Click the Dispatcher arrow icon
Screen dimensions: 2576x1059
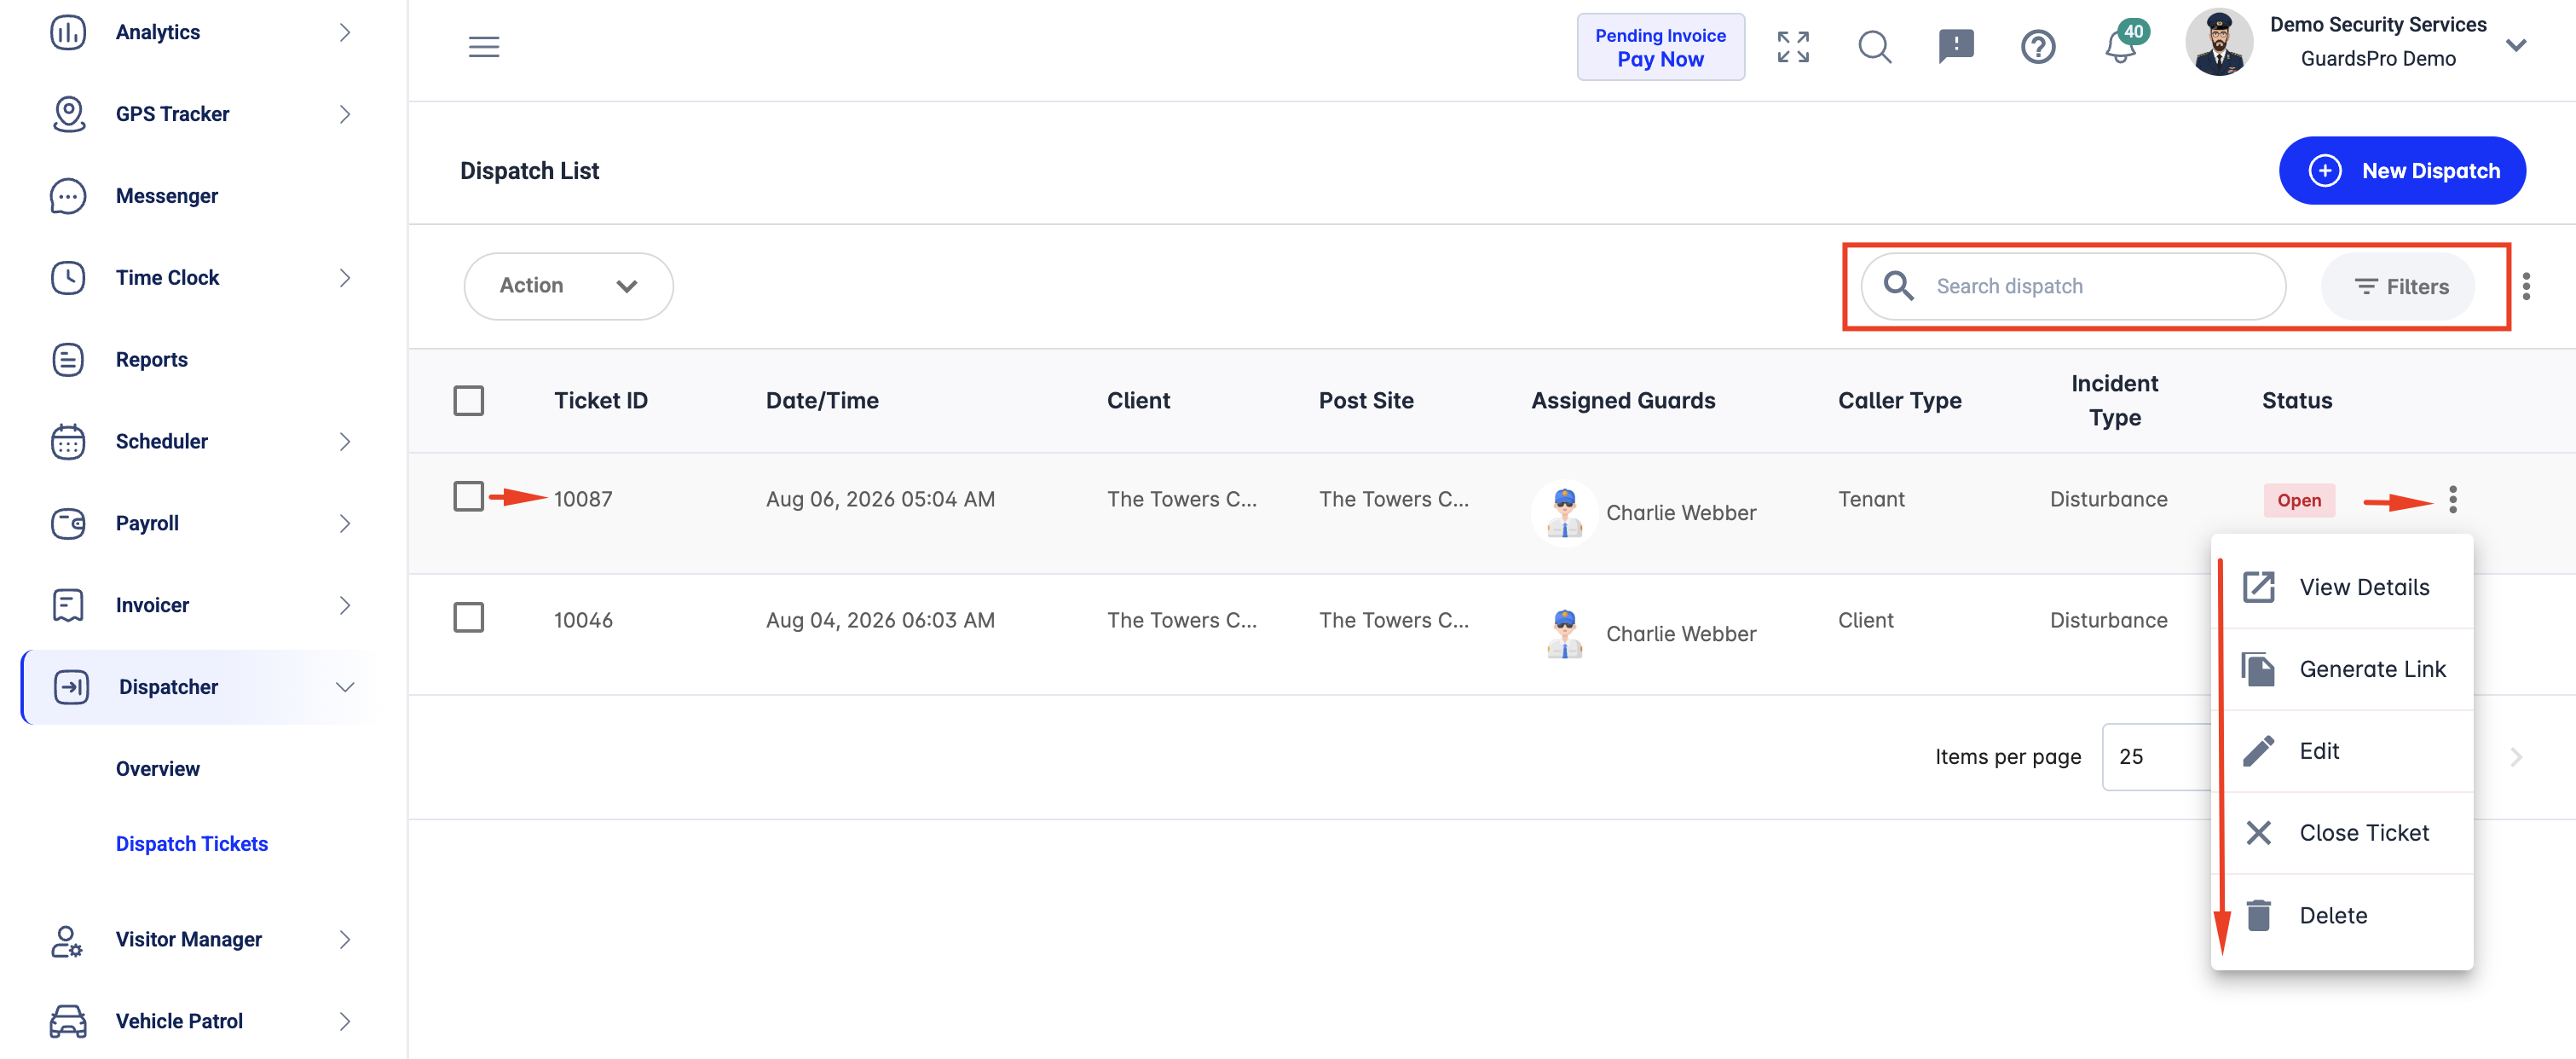click(71, 688)
